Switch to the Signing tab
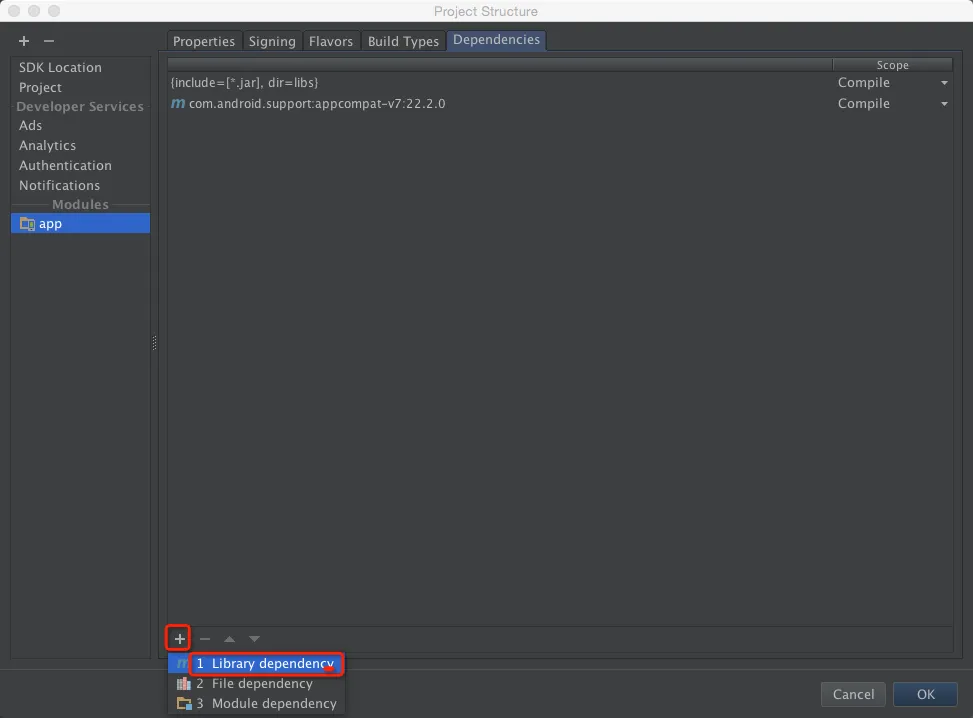Screen dimensions: 973x718 (x=272, y=41)
